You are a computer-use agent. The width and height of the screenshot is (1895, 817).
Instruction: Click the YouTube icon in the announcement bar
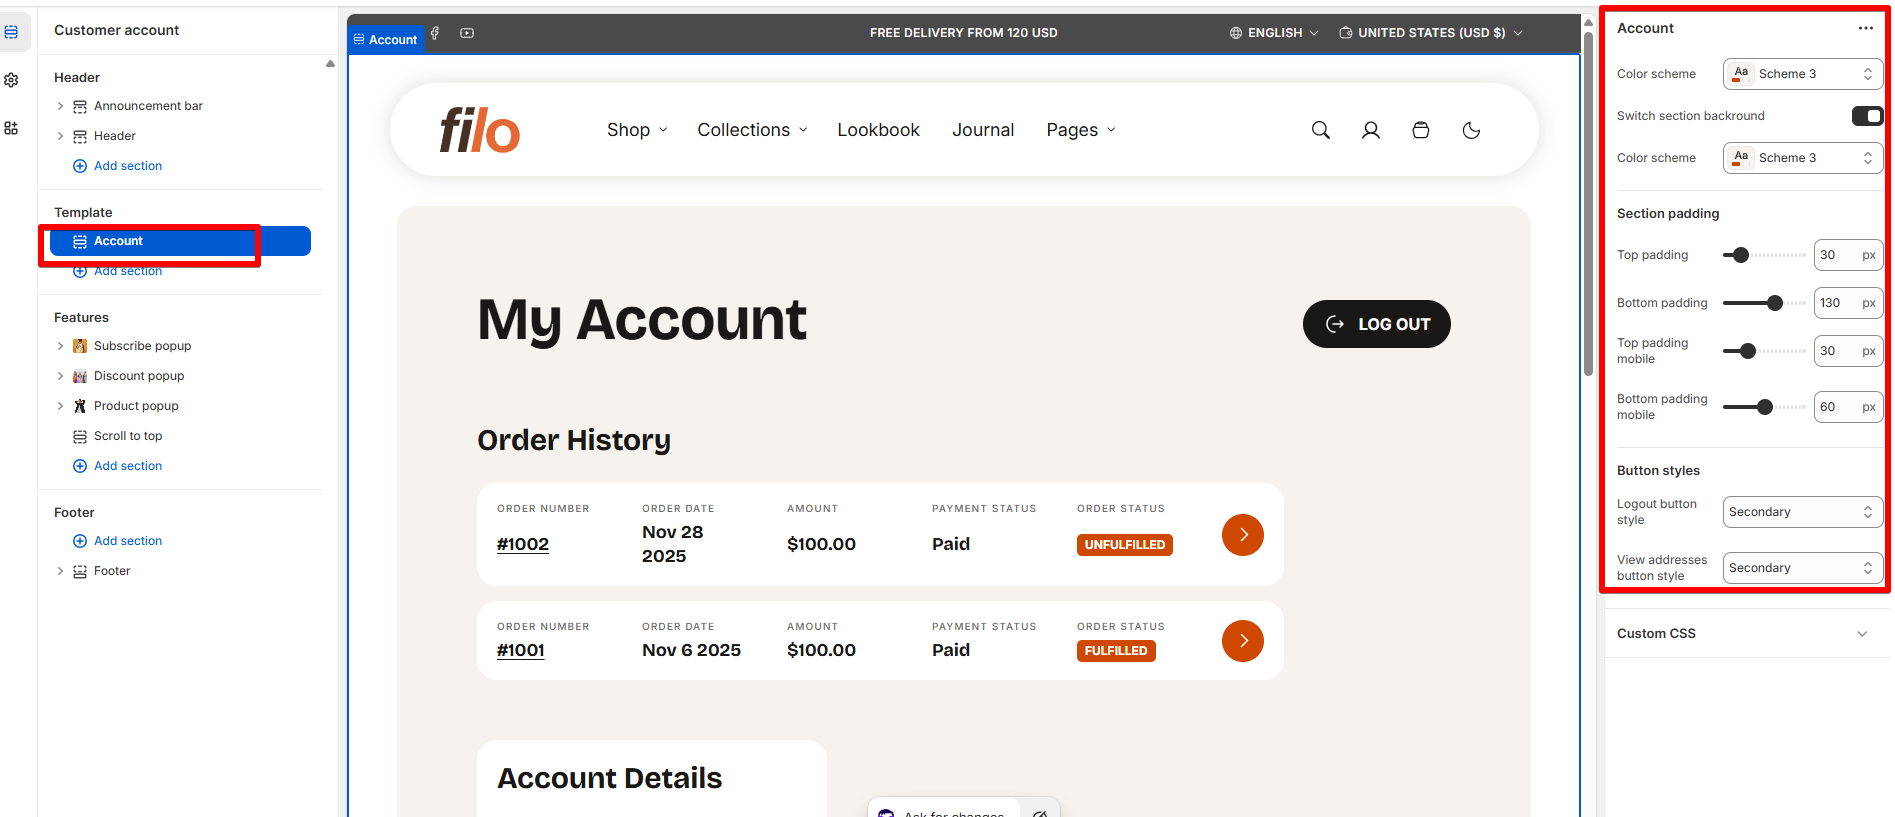pos(467,33)
